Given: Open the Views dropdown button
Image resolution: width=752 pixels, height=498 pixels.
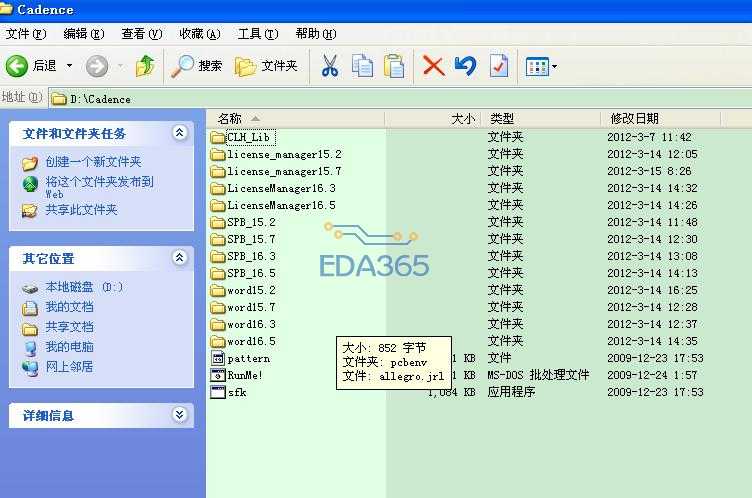Looking at the screenshot, I should click(x=541, y=67).
